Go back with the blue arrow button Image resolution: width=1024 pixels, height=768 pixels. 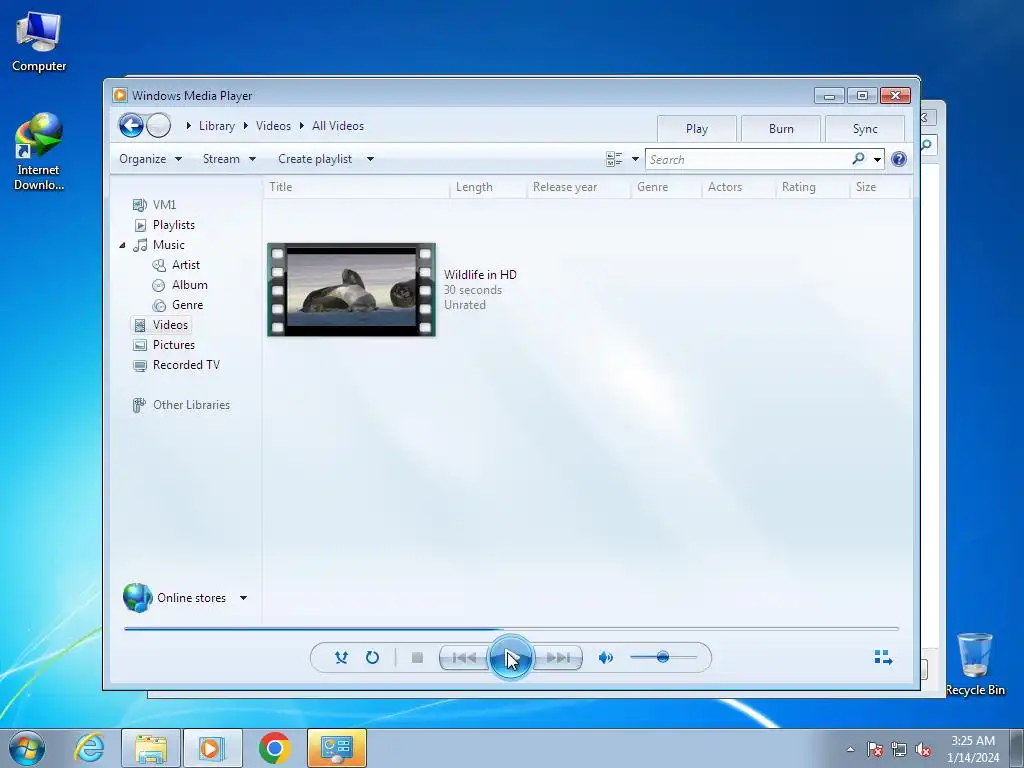[x=131, y=125]
